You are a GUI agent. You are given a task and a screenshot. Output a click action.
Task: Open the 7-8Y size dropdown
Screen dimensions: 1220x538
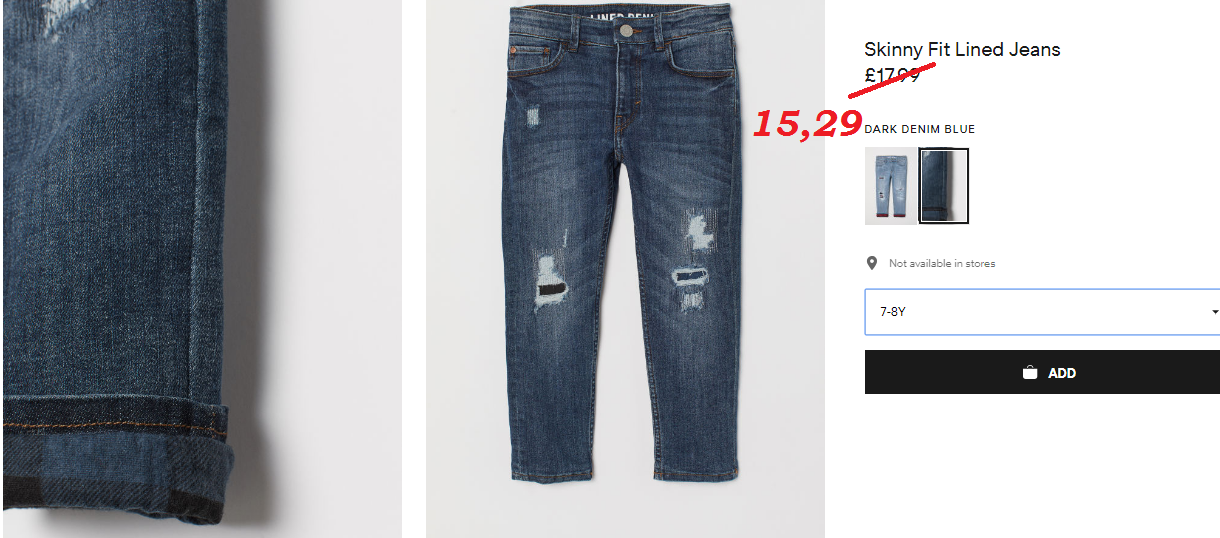[x=1042, y=312]
